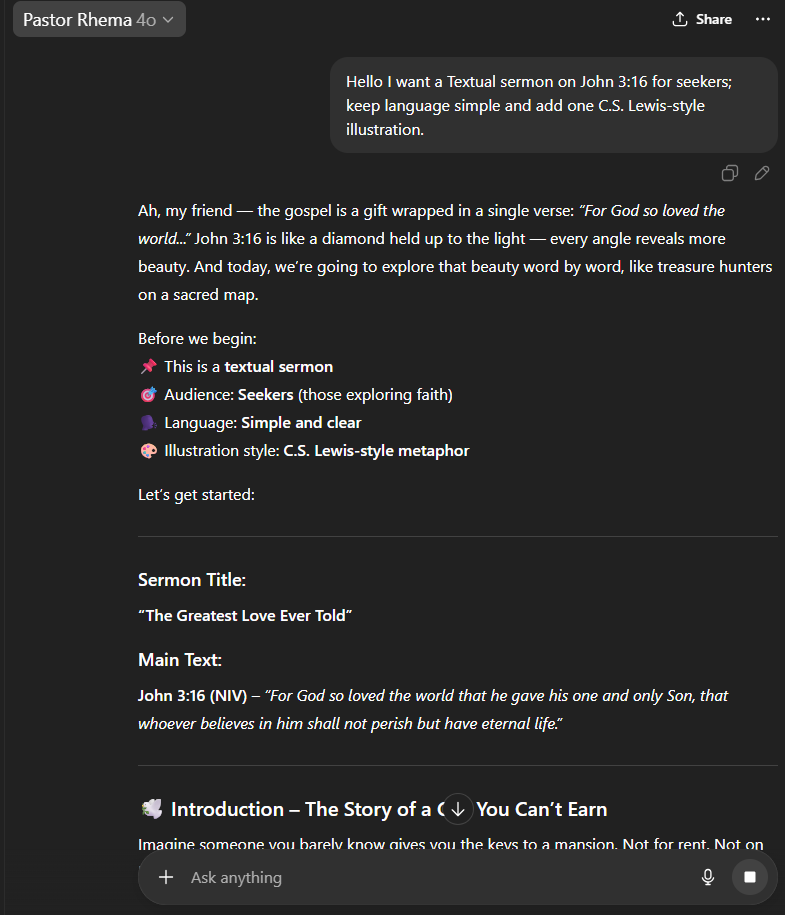Click the user's sermon request bubble
Screen dimensions: 785x915
(x=553, y=105)
